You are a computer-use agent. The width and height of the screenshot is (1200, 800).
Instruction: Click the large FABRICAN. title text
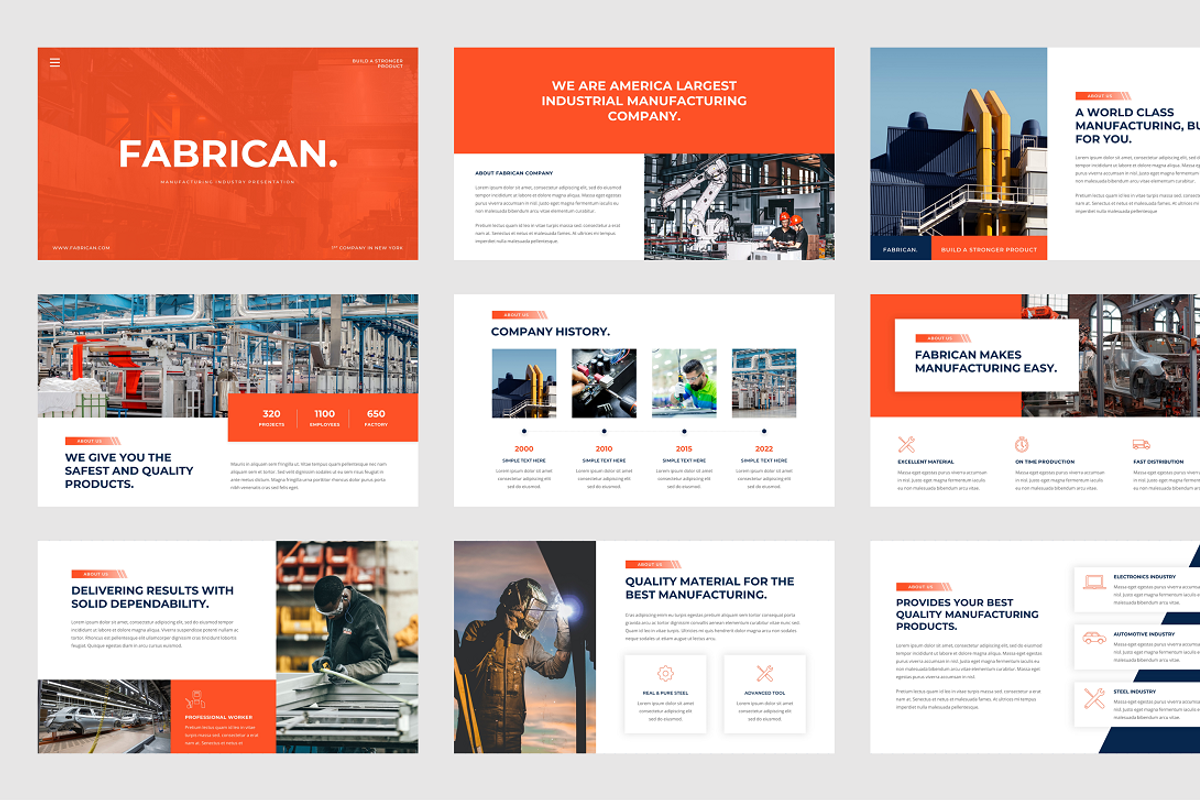click(x=228, y=154)
